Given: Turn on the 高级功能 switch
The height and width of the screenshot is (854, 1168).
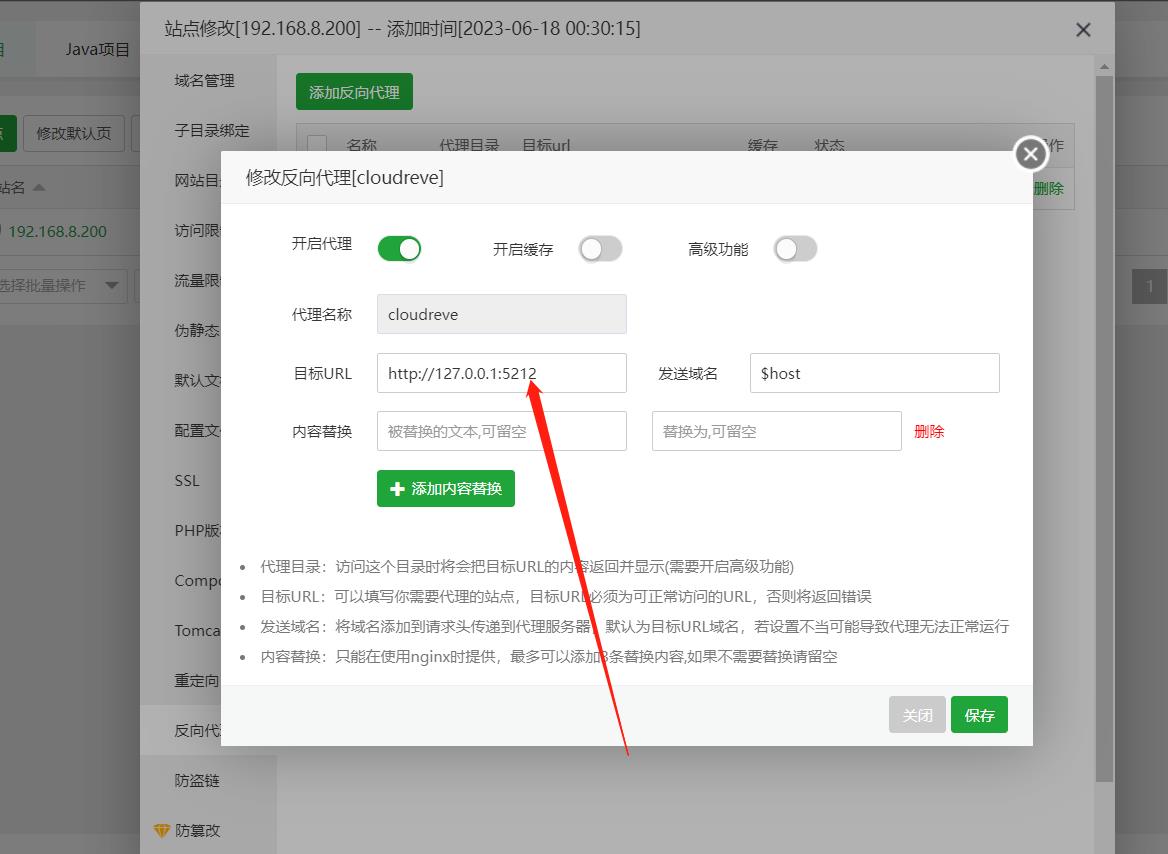Looking at the screenshot, I should (x=795, y=249).
